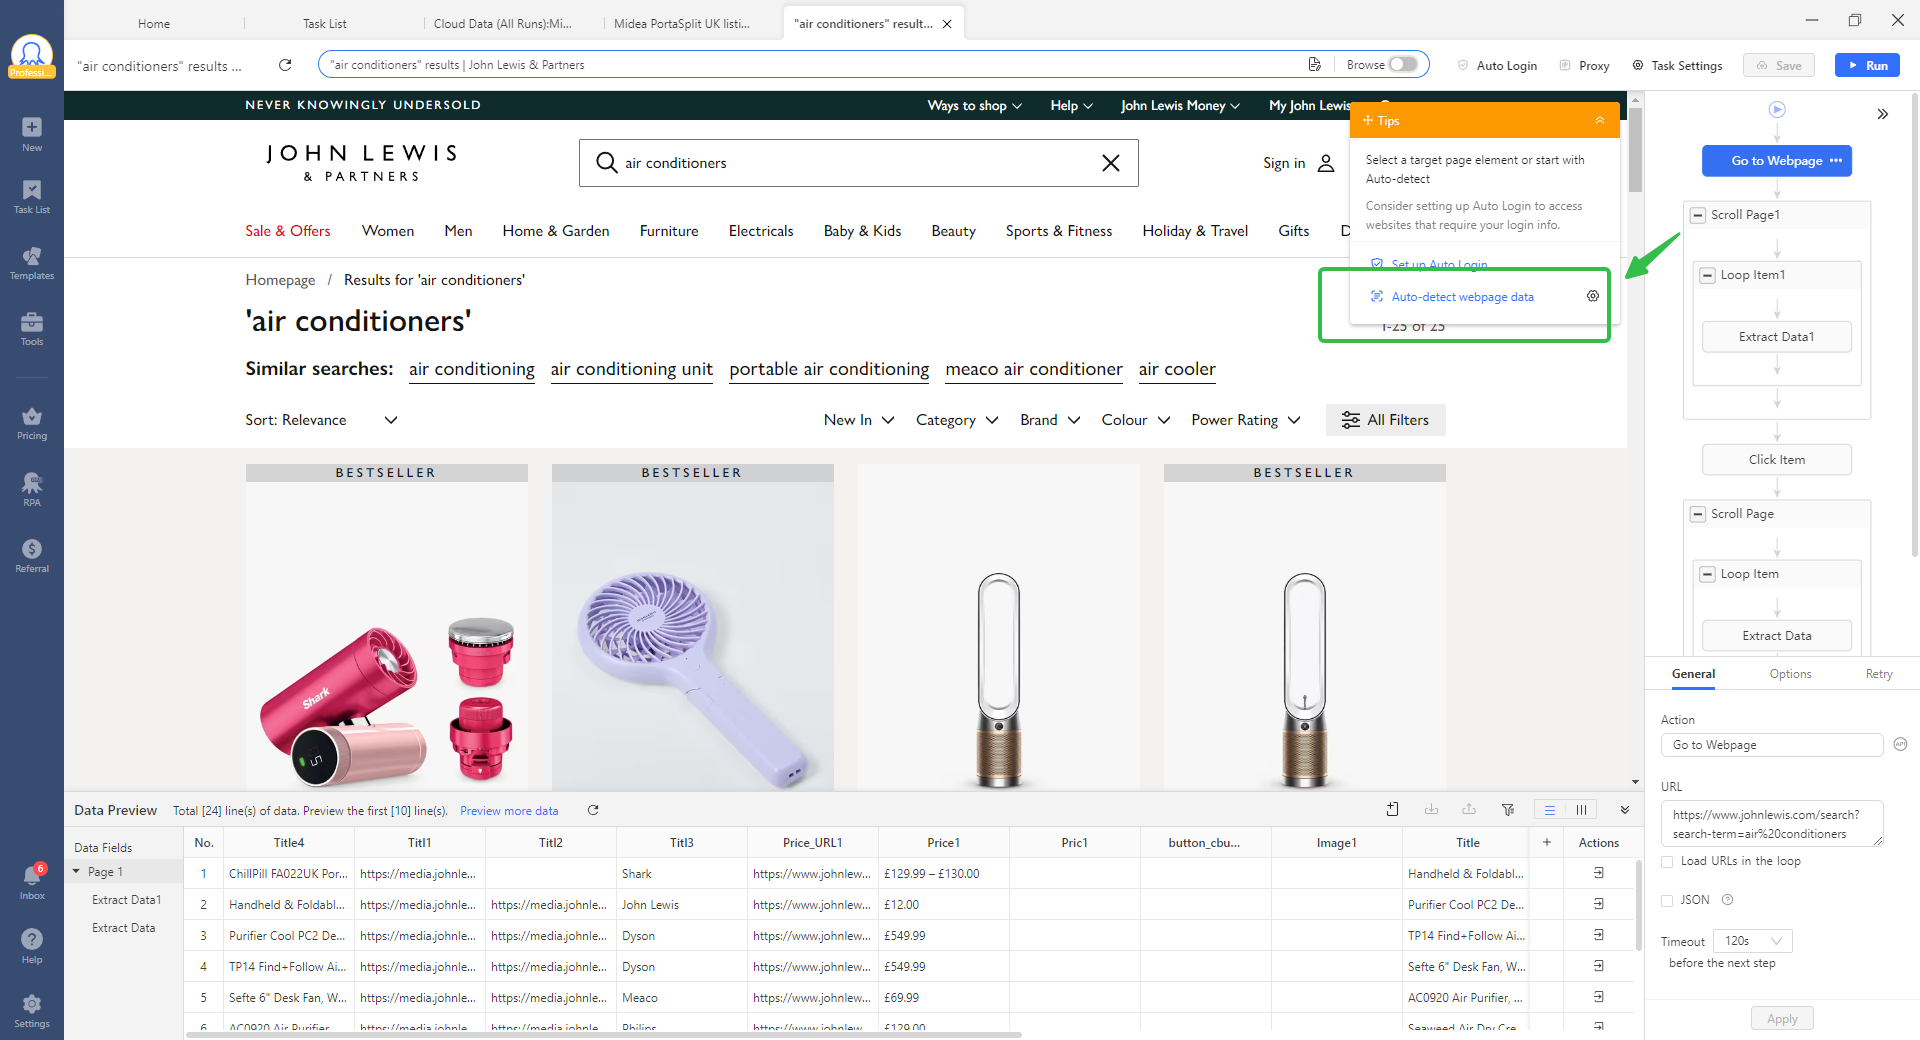Select the Click Item workflow step
1920x1040 pixels.
click(x=1777, y=460)
